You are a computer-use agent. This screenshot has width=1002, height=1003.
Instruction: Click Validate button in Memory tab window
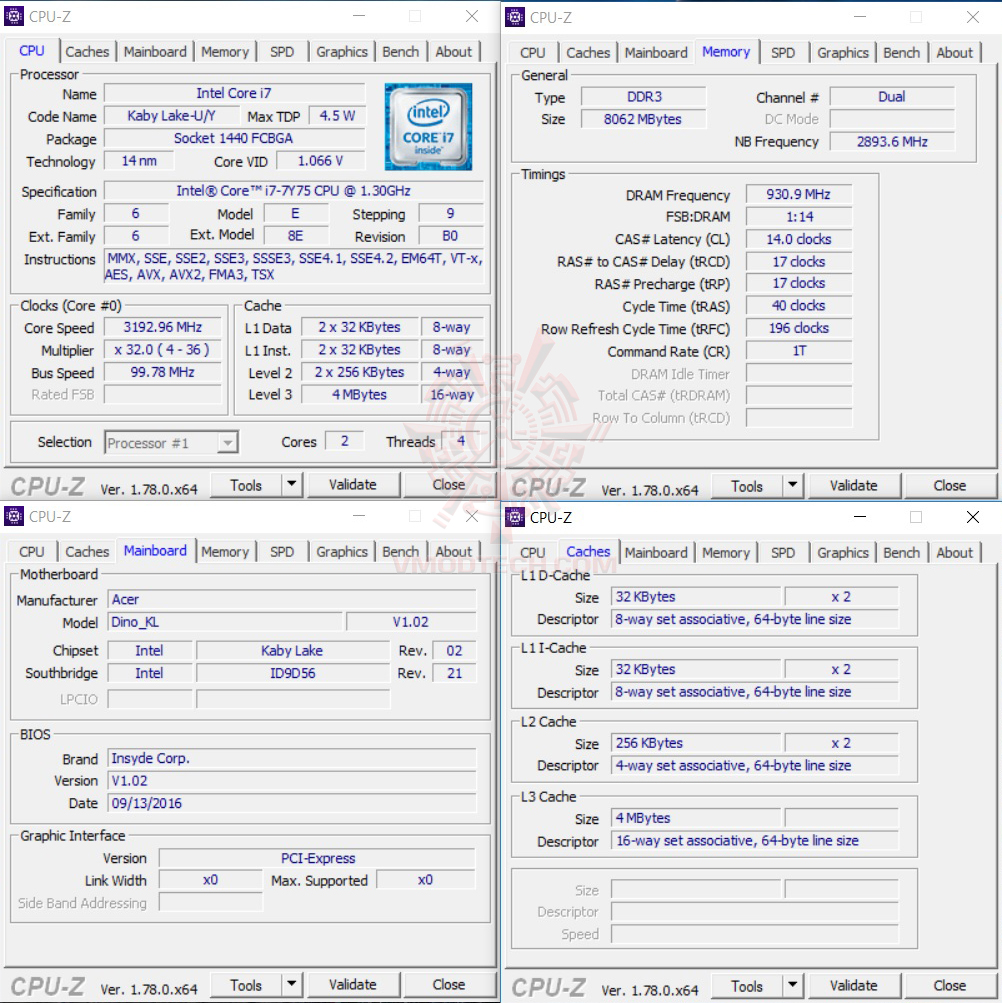click(854, 486)
